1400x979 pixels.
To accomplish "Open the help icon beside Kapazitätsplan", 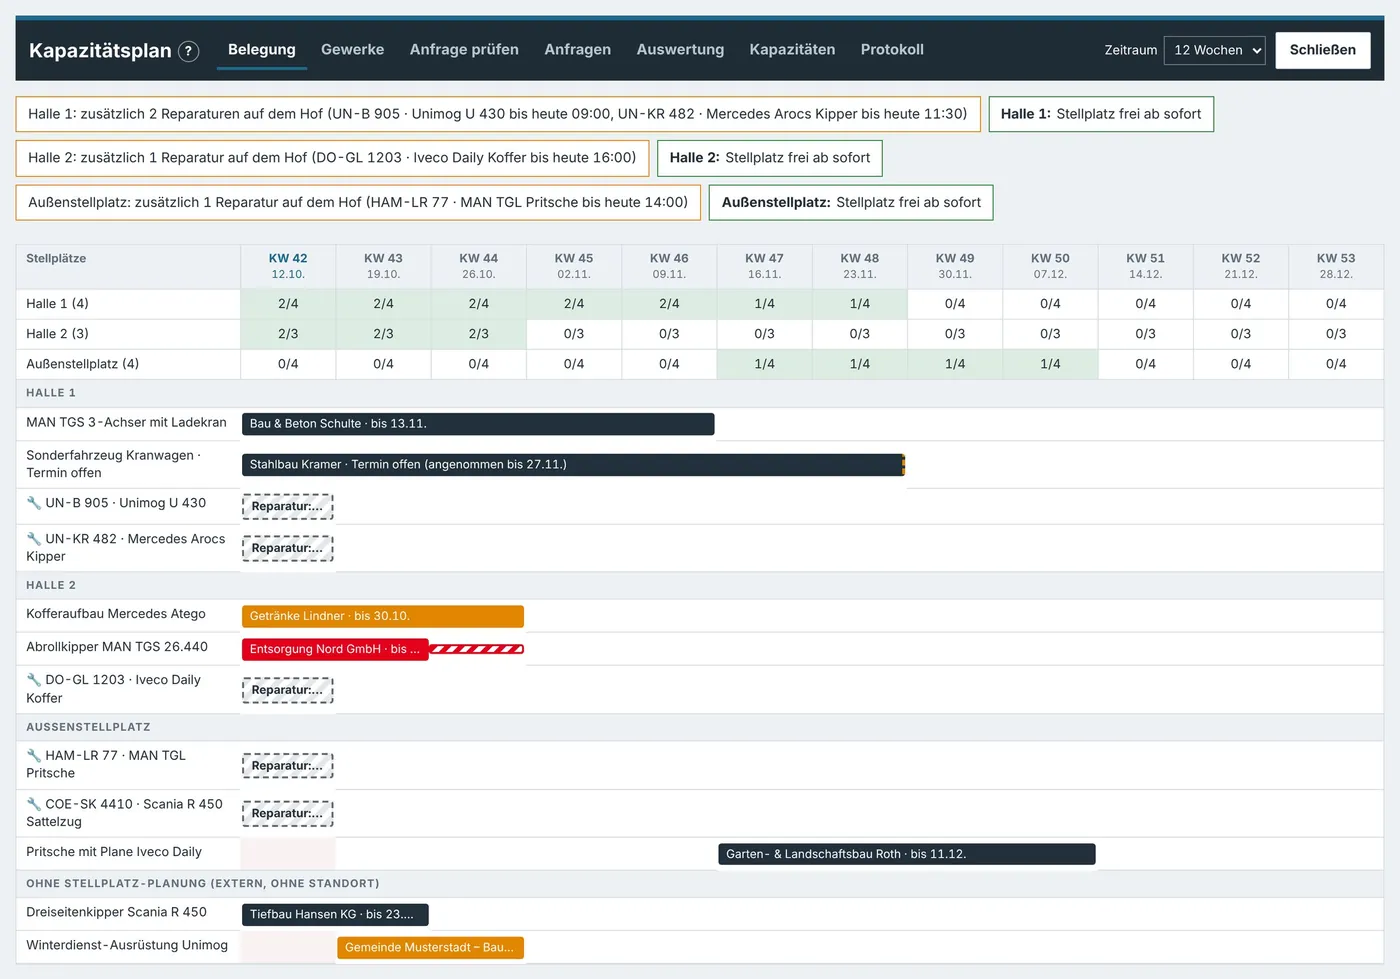I will [188, 51].
